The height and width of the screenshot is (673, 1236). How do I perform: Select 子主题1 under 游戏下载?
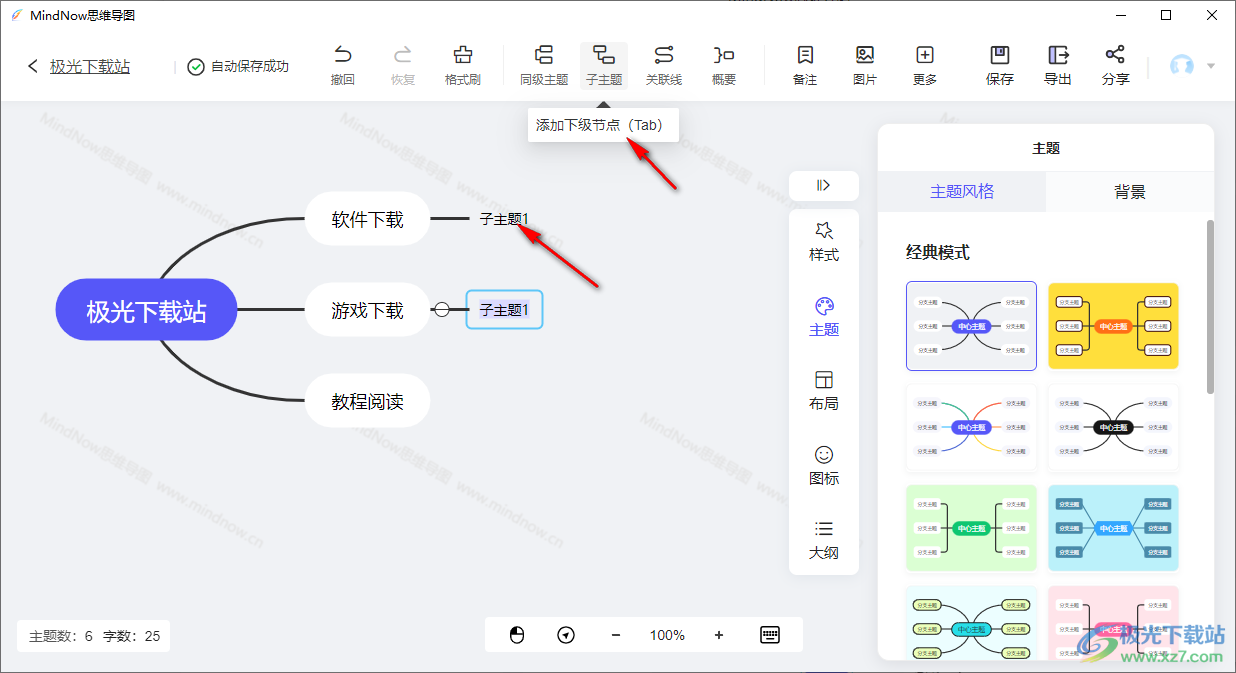coord(504,310)
